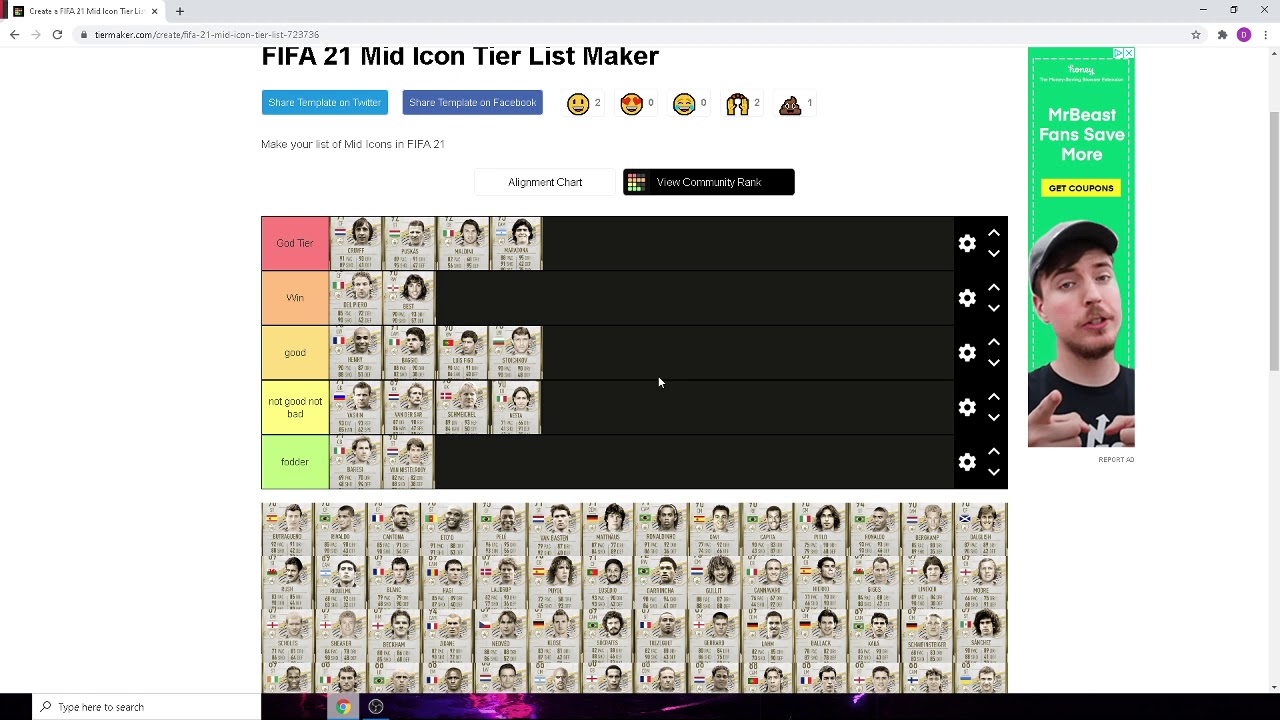Open a new Chrome tab
Image resolution: width=1280 pixels, height=720 pixels.
(180, 11)
